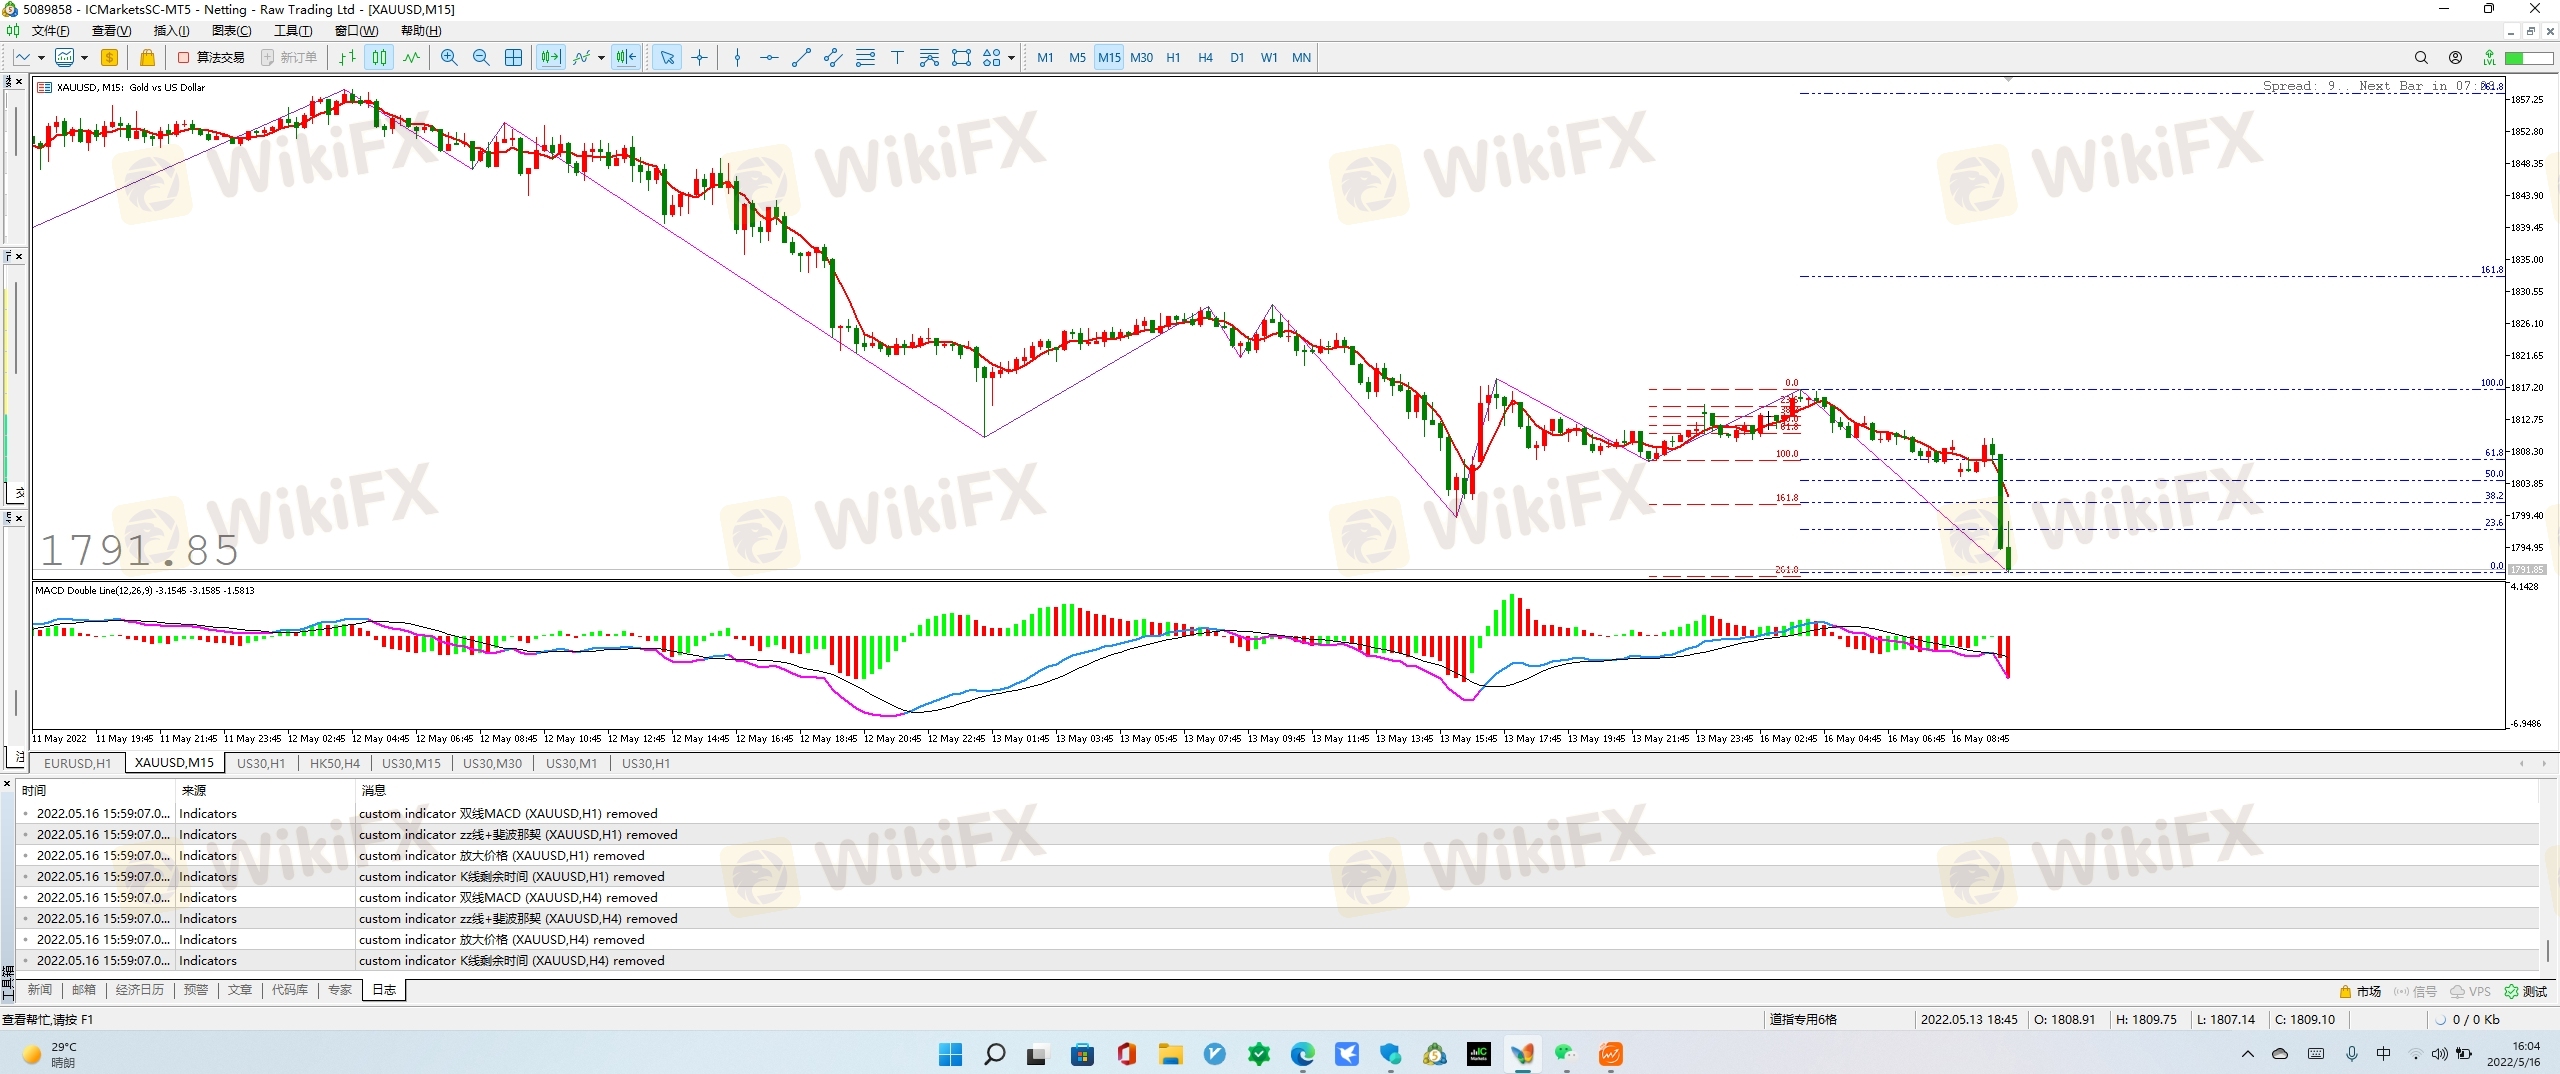
Task: Open 信号 in status bar
Action: pyautogui.click(x=2415, y=992)
